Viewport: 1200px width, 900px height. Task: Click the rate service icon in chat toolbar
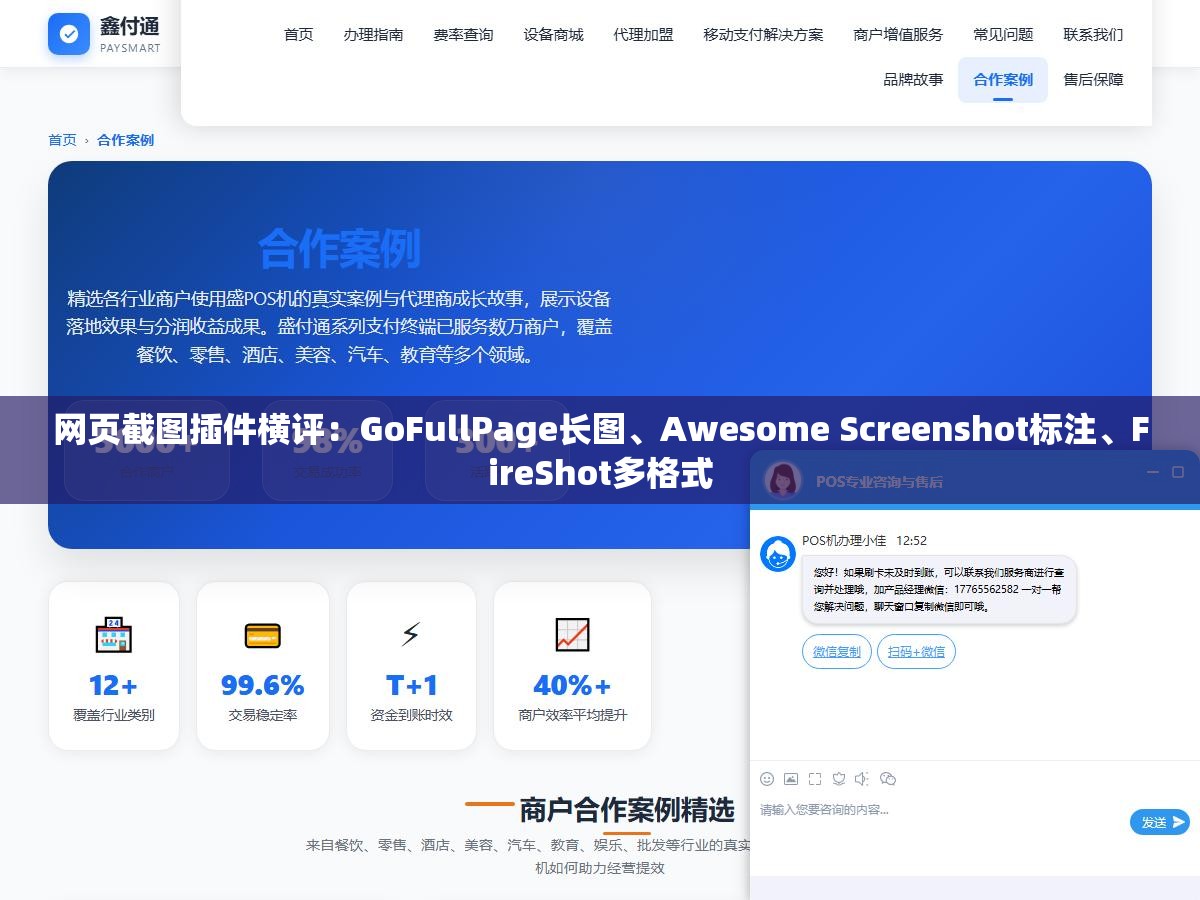[839, 779]
